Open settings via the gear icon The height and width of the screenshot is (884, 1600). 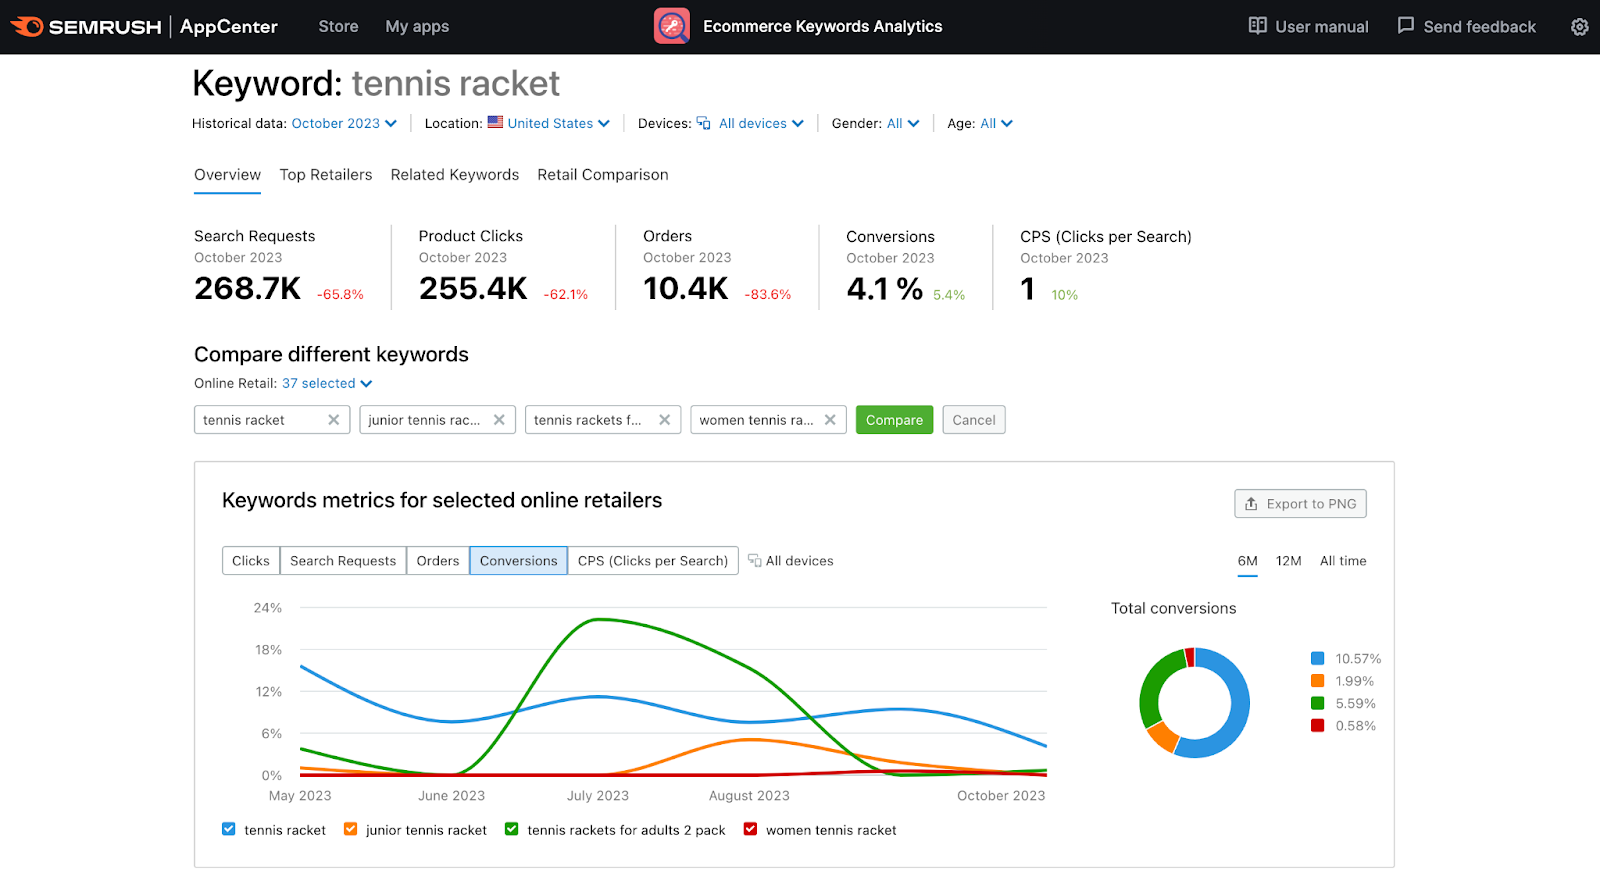(1579, 27)
